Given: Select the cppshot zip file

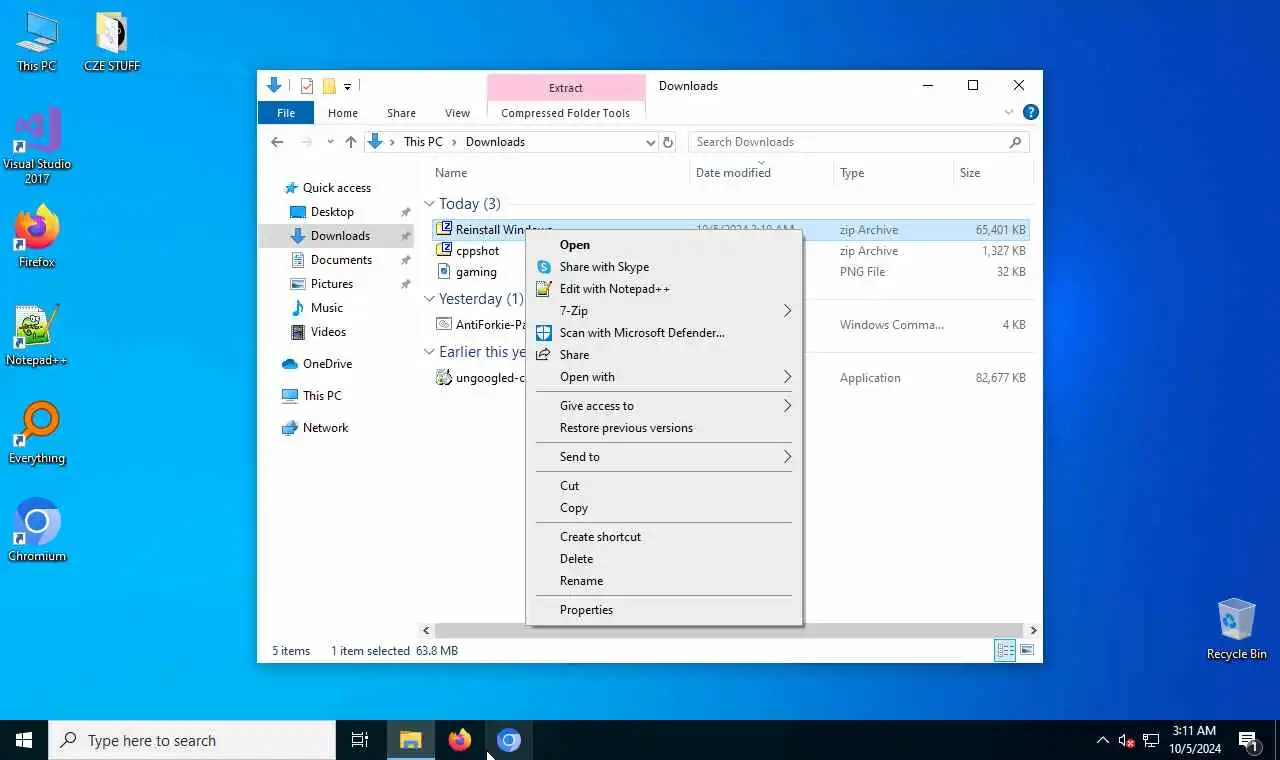Looking at the screenshot, I should (x=477, y=251).
